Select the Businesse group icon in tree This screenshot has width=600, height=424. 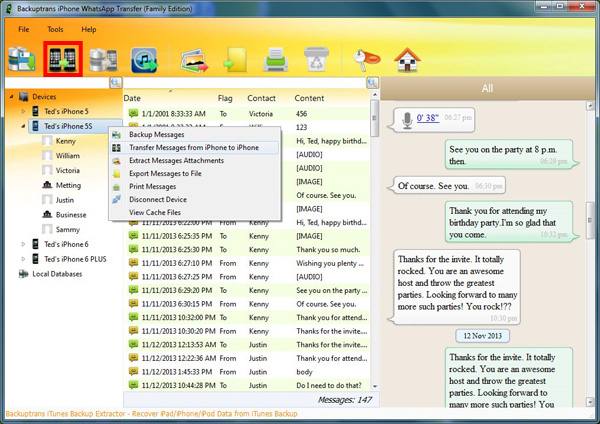[x=47, y=214]
